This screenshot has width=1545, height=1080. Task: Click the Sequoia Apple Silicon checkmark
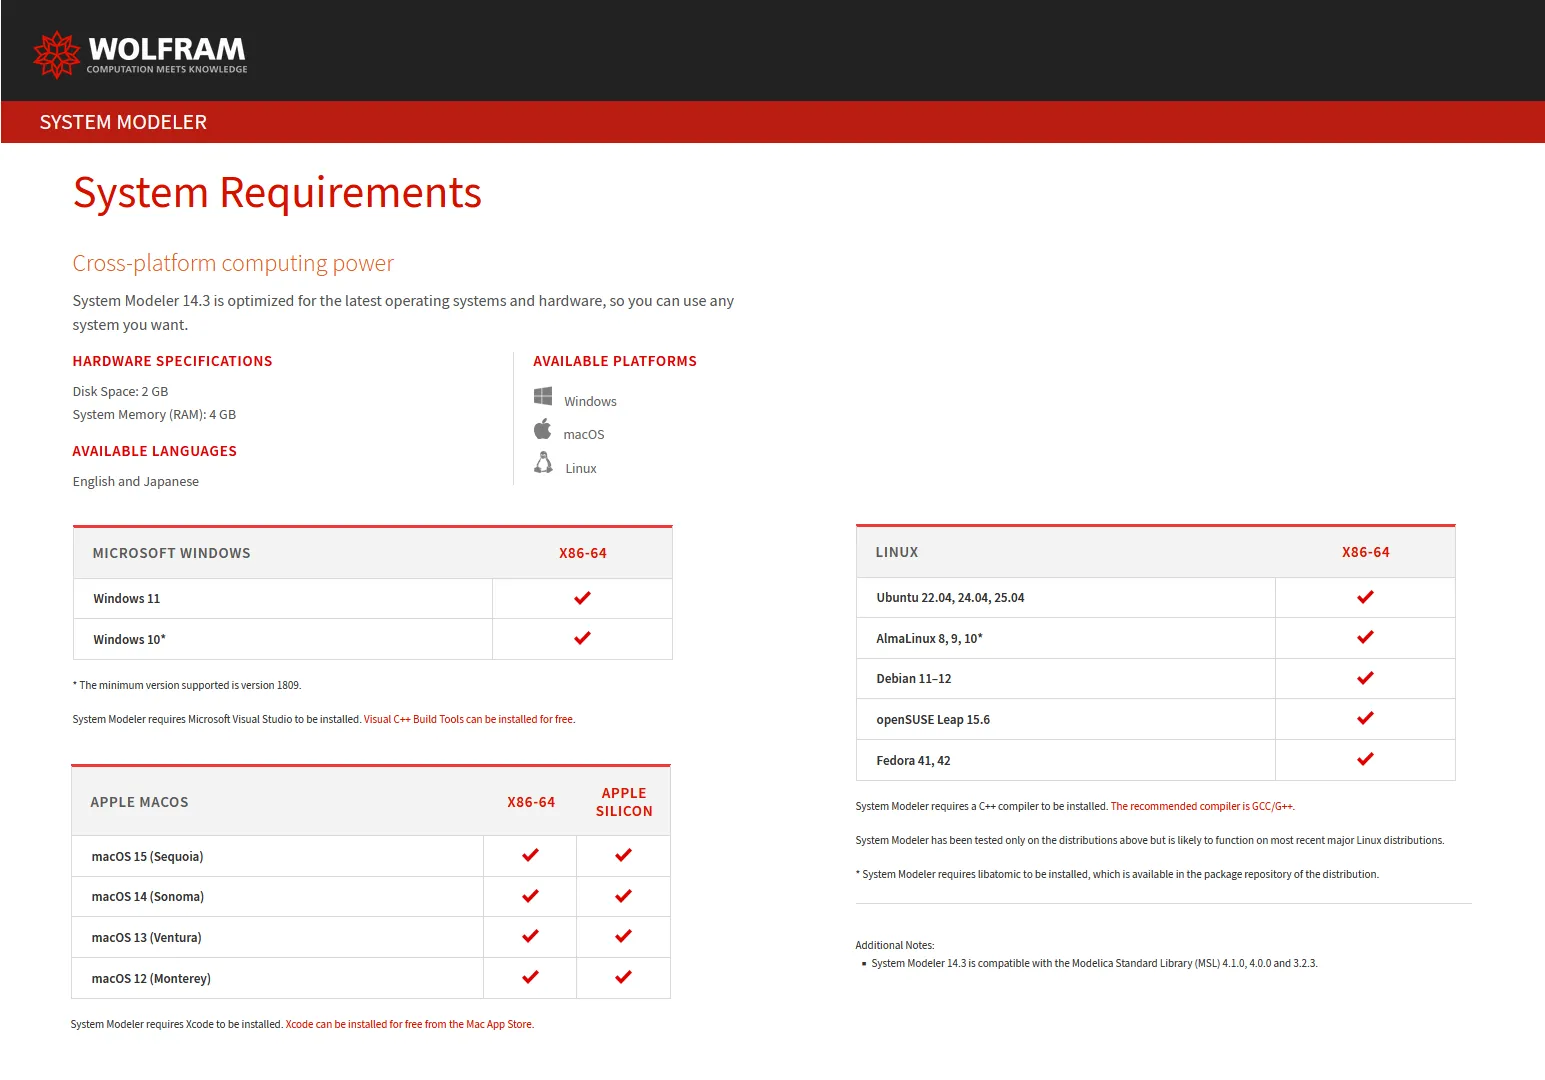pos(623,855)
